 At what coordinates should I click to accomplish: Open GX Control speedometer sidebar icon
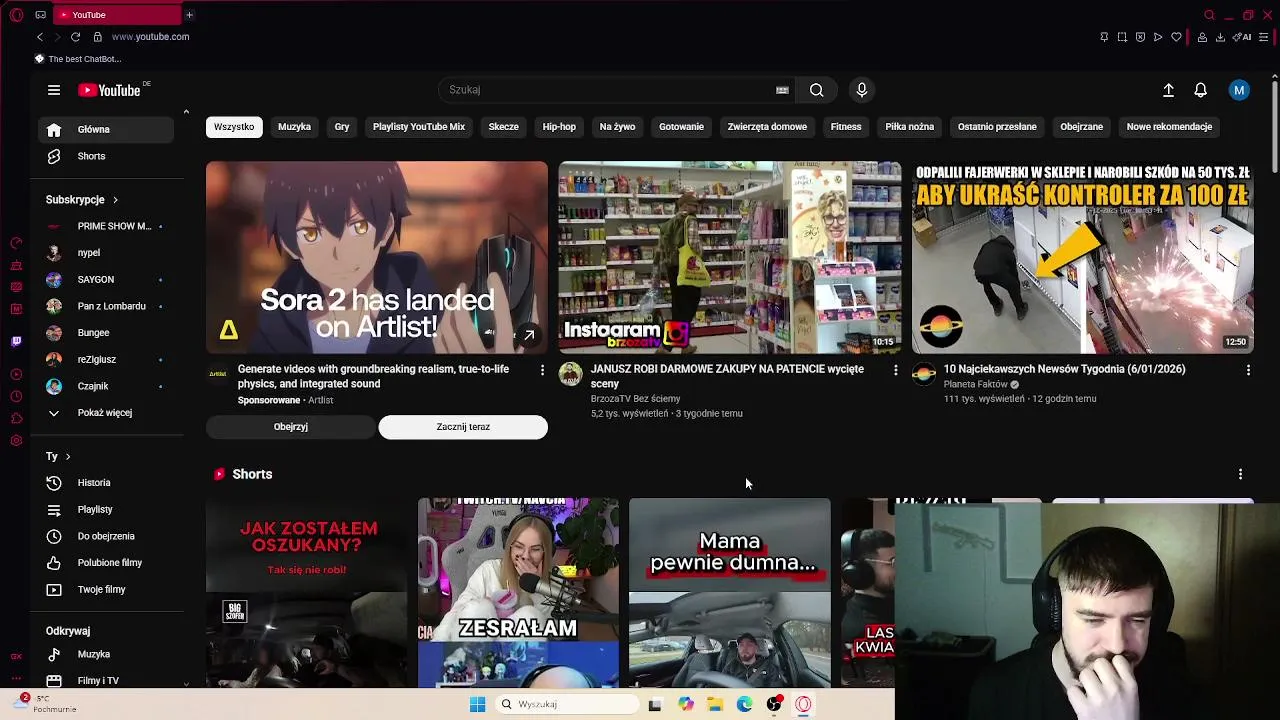point(16,243)
